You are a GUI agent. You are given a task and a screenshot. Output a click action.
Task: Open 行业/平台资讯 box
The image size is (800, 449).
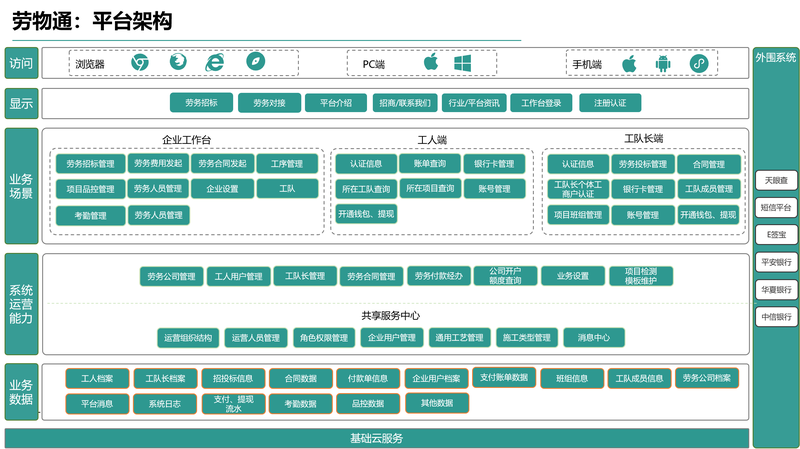[474, 103]
